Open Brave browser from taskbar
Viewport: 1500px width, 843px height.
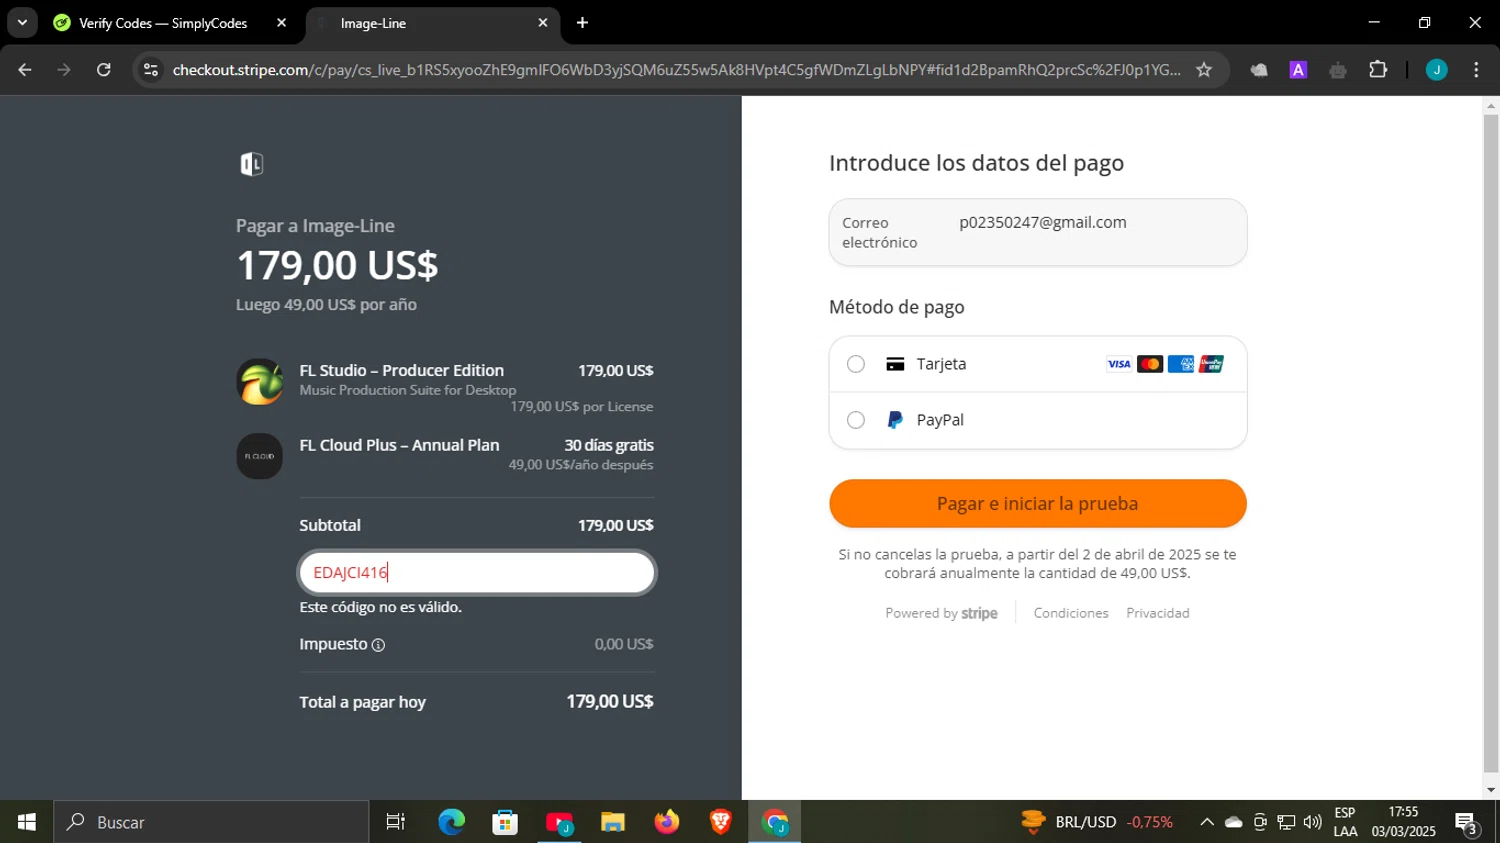720,822
